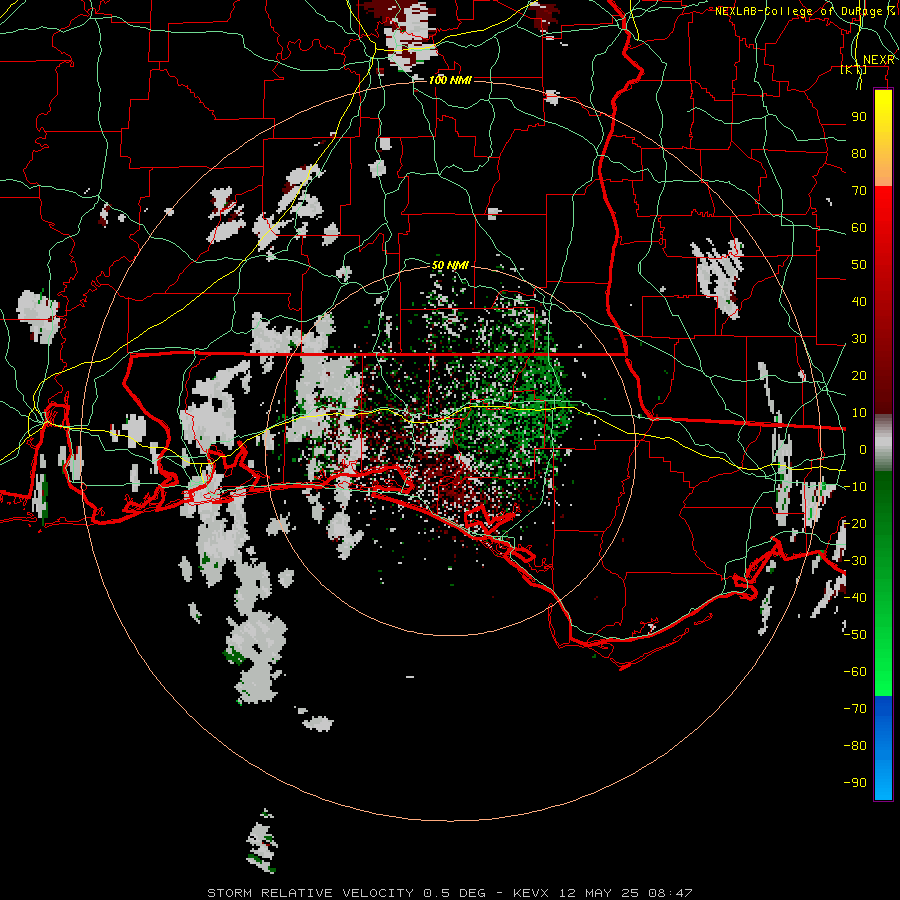This screenshot has height=900, width=900.
Task: Click the -40 value on the velocity scale
Action: (x=855, y=598)
